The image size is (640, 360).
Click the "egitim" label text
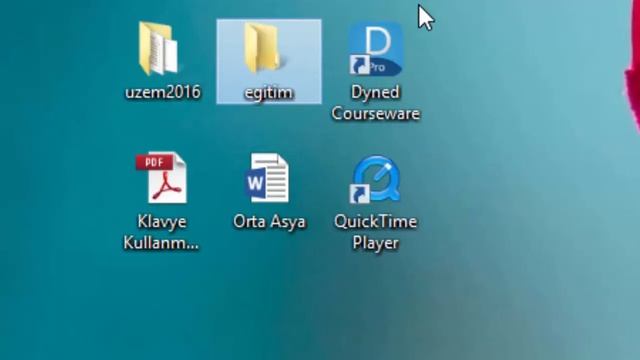[x=268, y=93]
